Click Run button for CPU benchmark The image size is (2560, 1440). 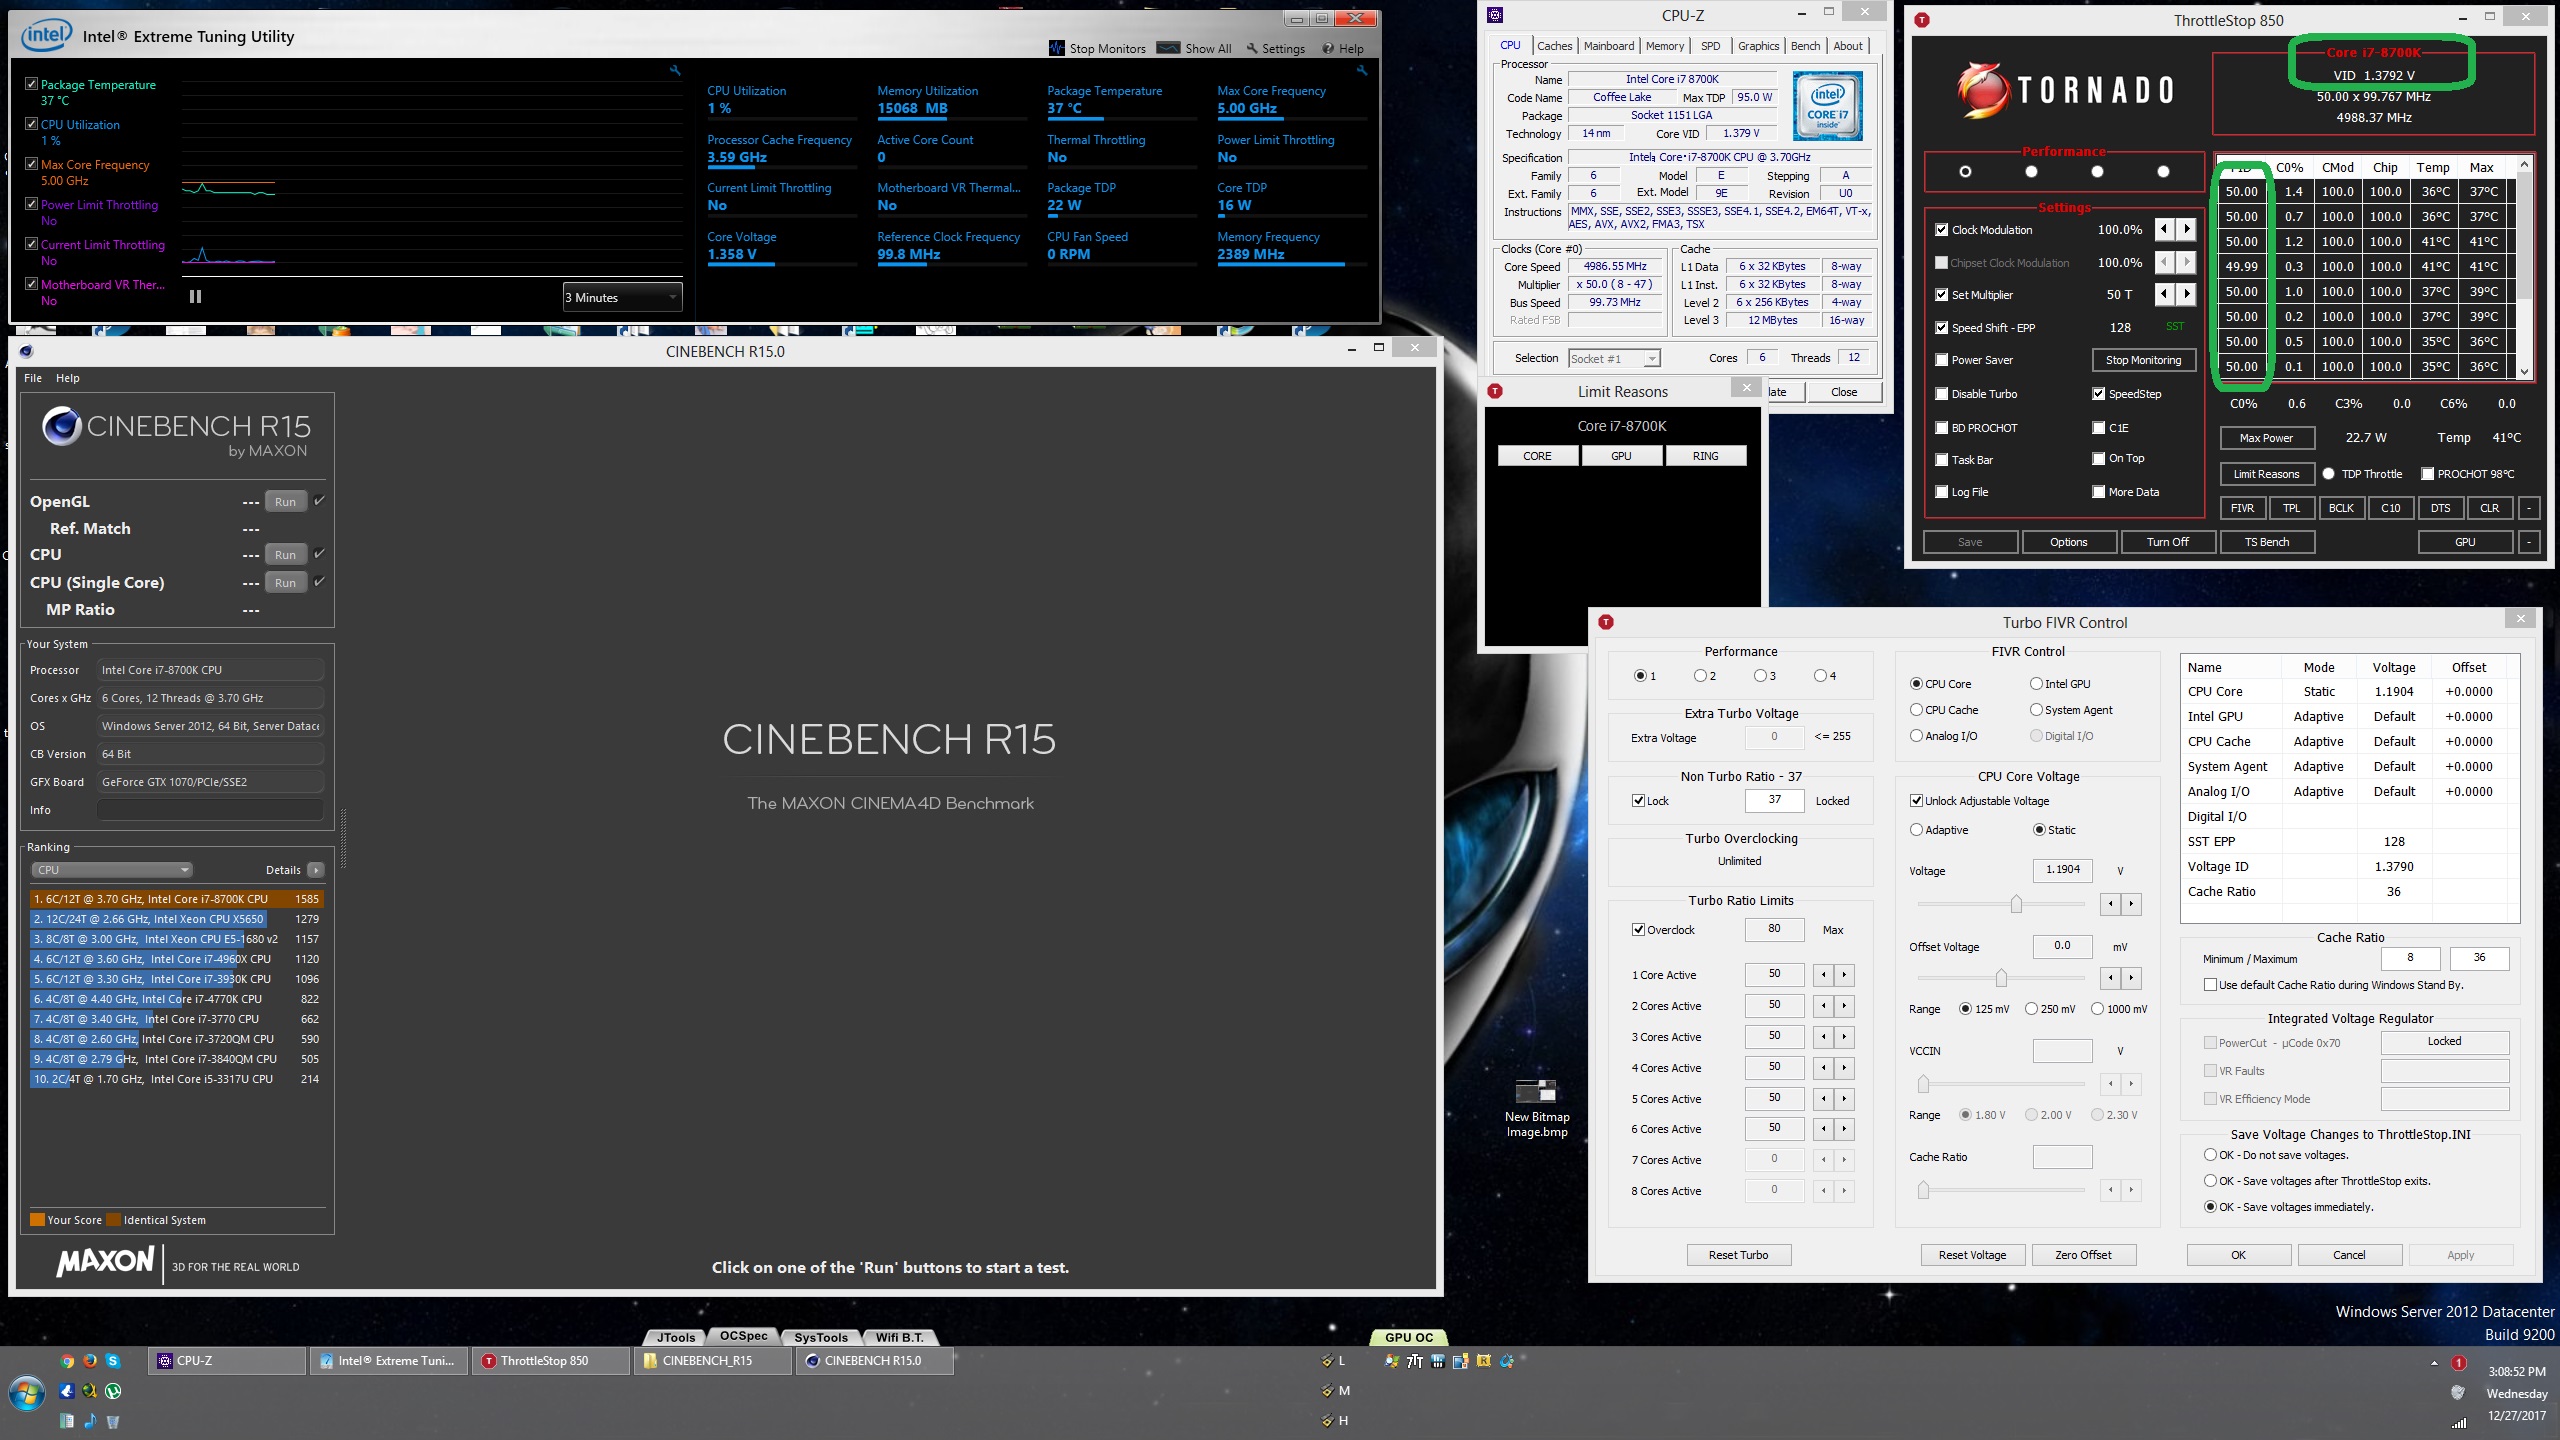tap(285, 554)
